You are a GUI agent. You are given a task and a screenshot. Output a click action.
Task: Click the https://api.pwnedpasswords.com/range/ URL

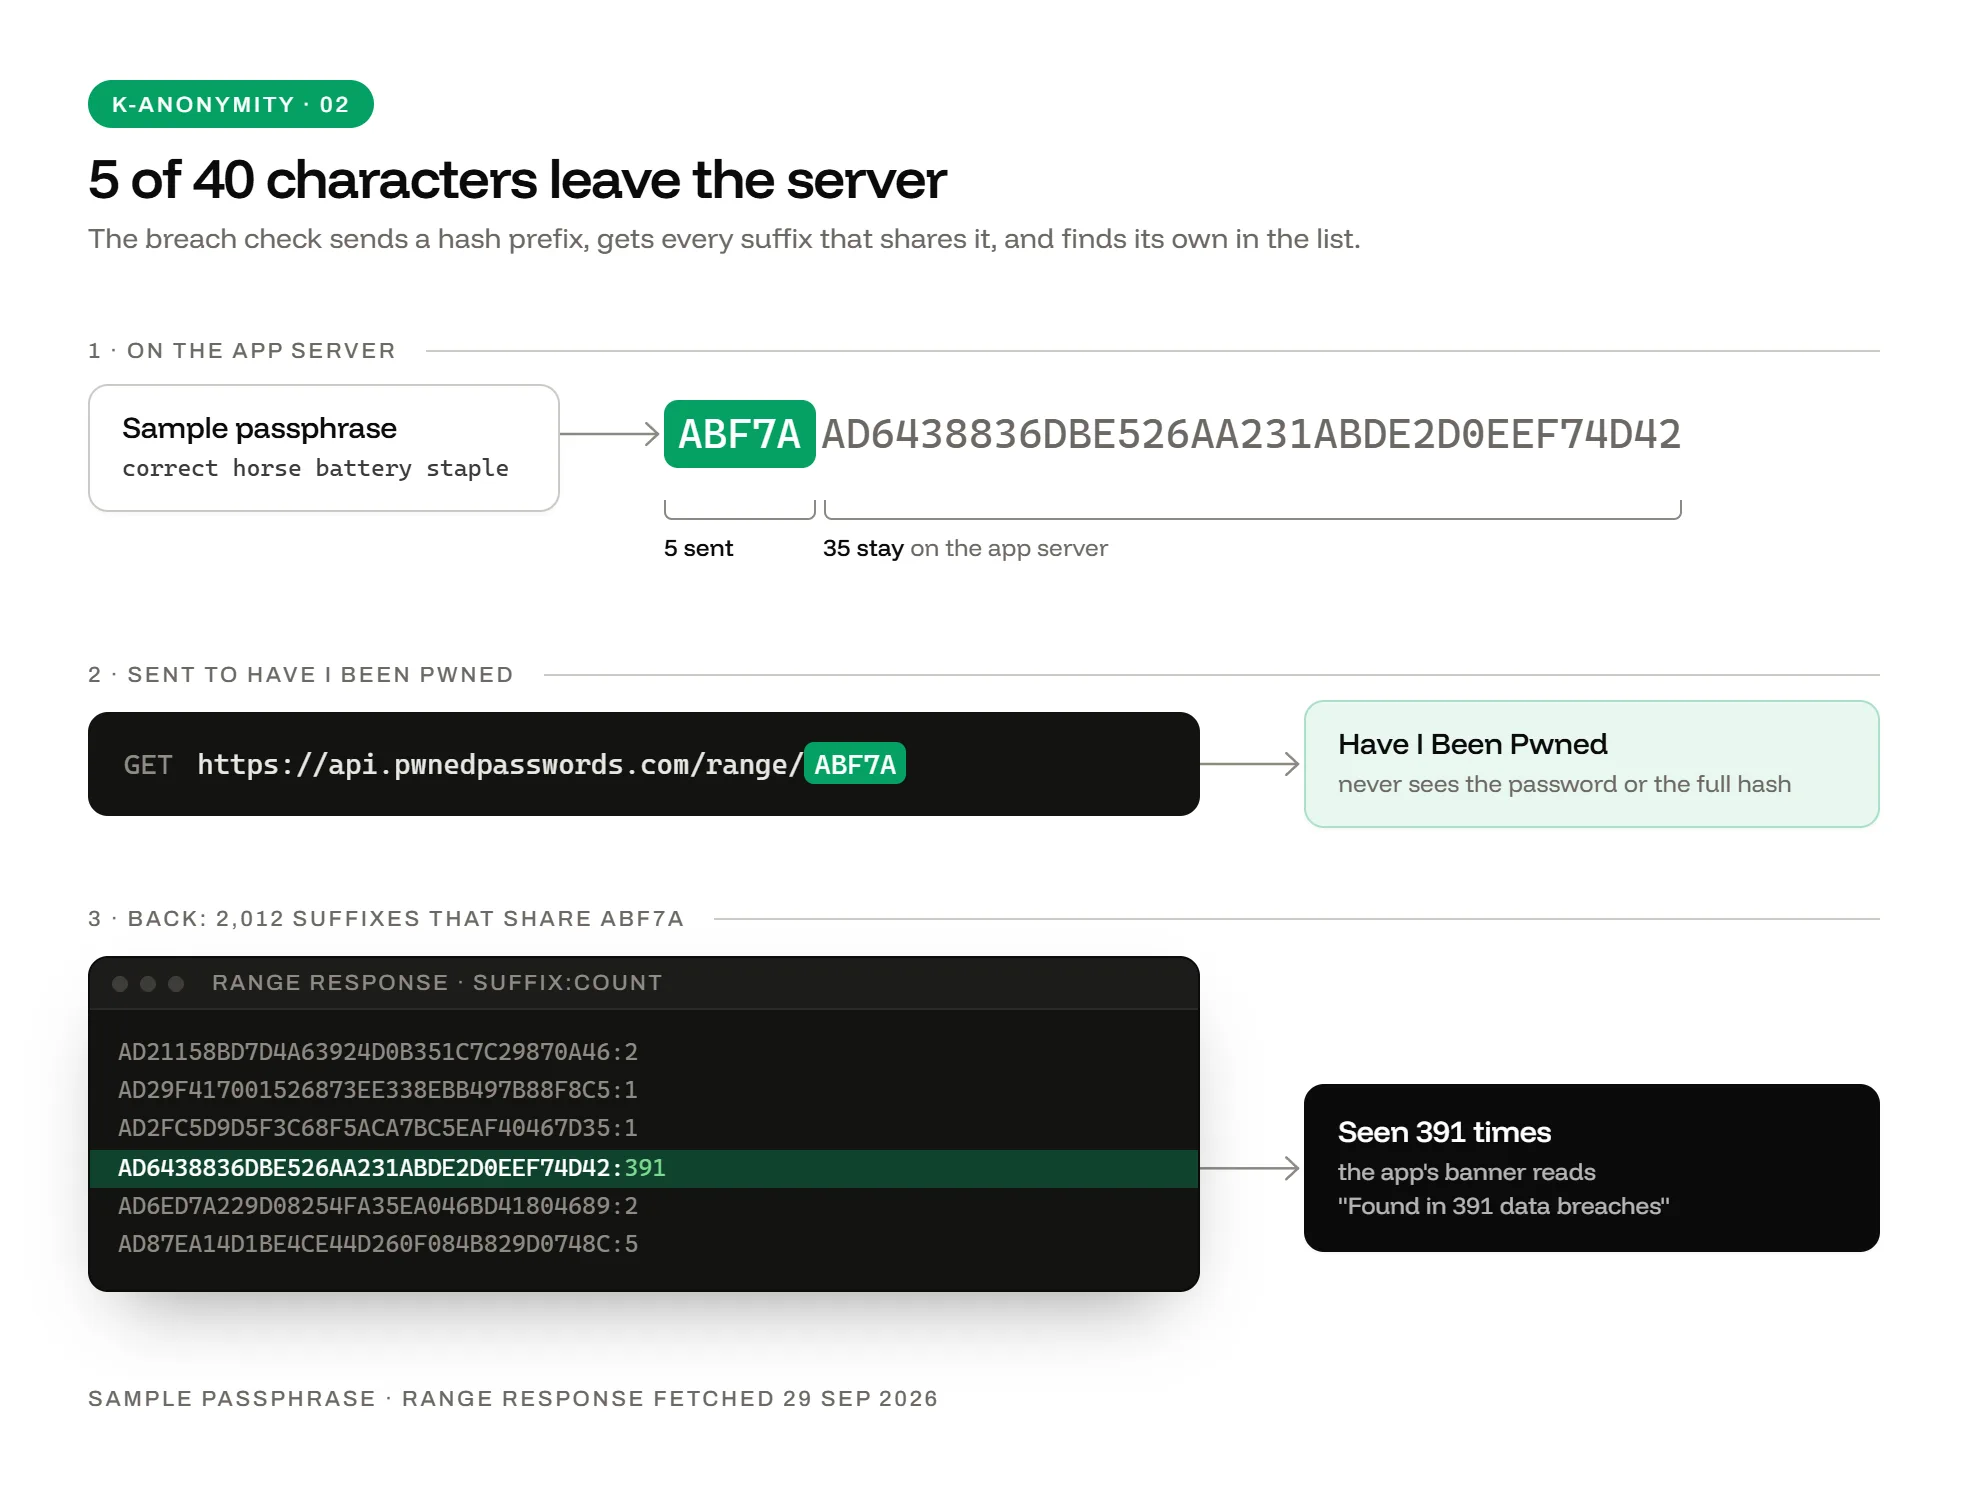pyautogui.click(x=500, y=765)
